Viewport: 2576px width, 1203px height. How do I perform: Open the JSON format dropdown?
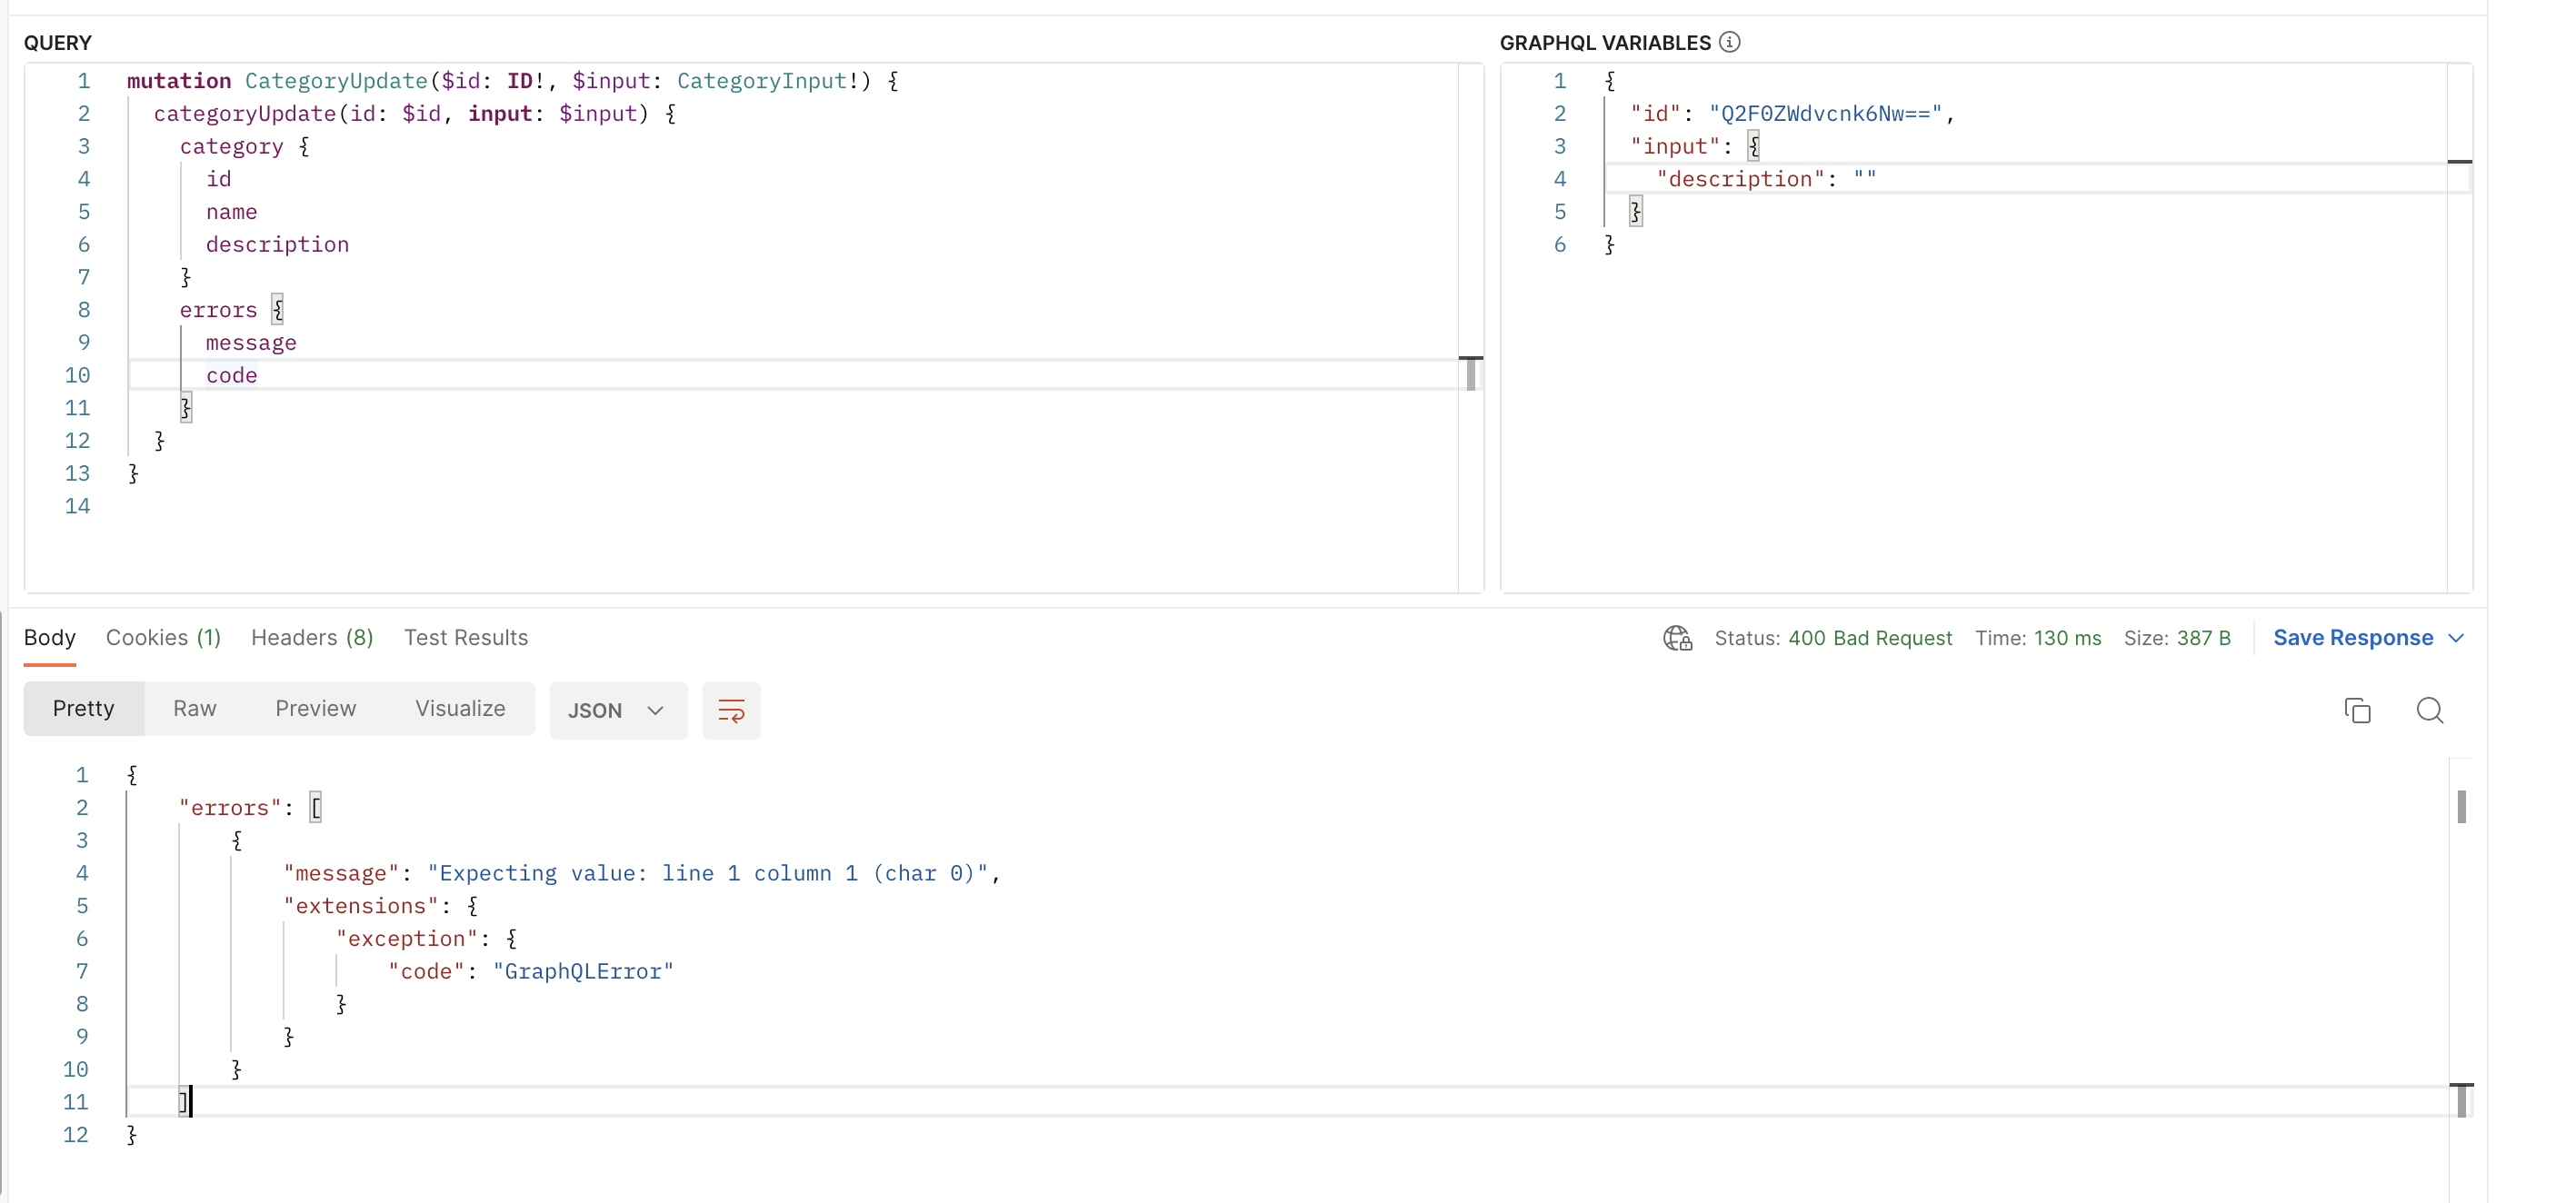[x=617, y=710]
